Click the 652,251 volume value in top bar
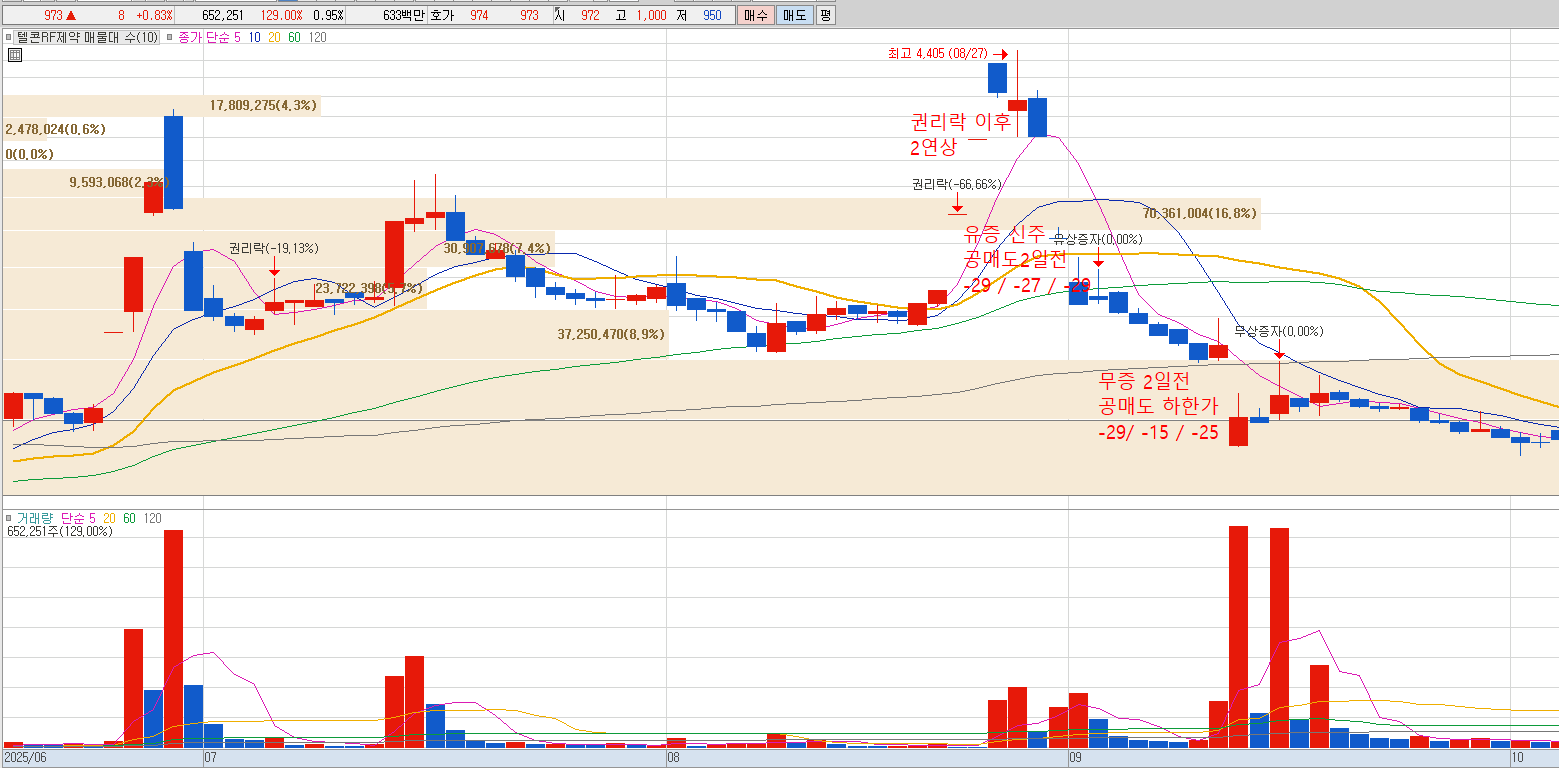1559x768 pixels. point(225,16)
